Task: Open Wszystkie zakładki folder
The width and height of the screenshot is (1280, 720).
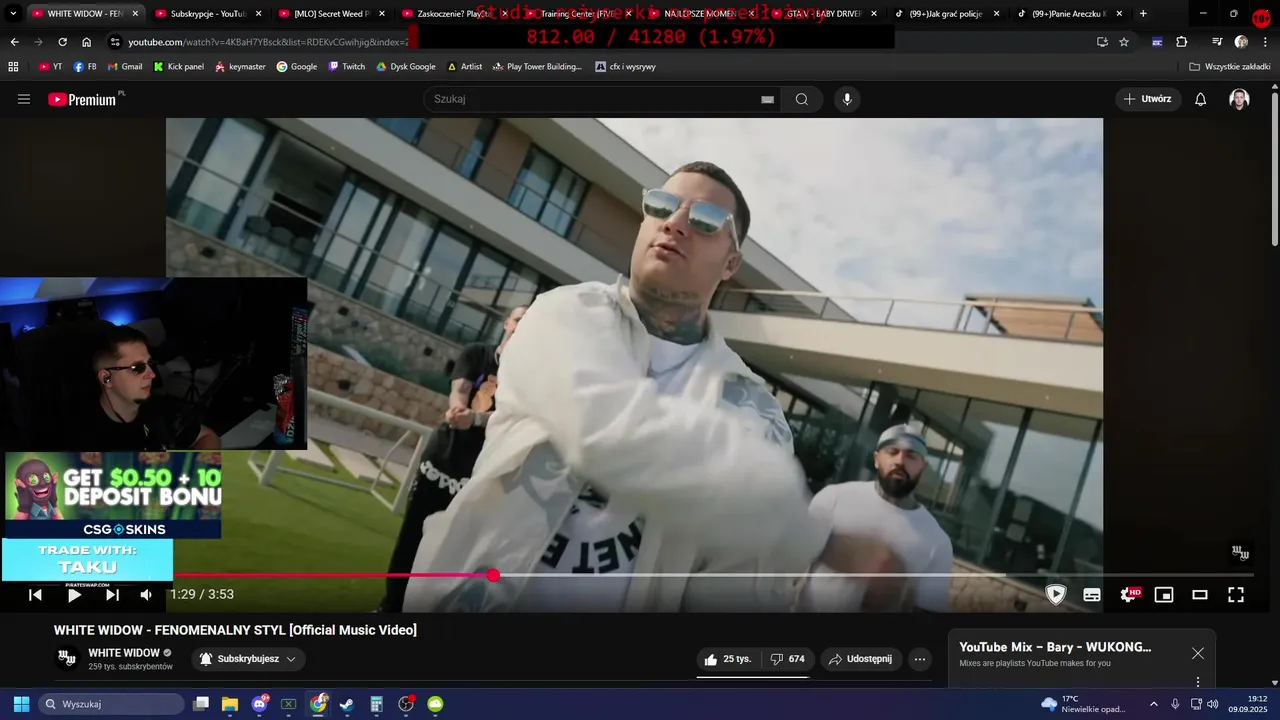Action: click(x=1229, y=67)
